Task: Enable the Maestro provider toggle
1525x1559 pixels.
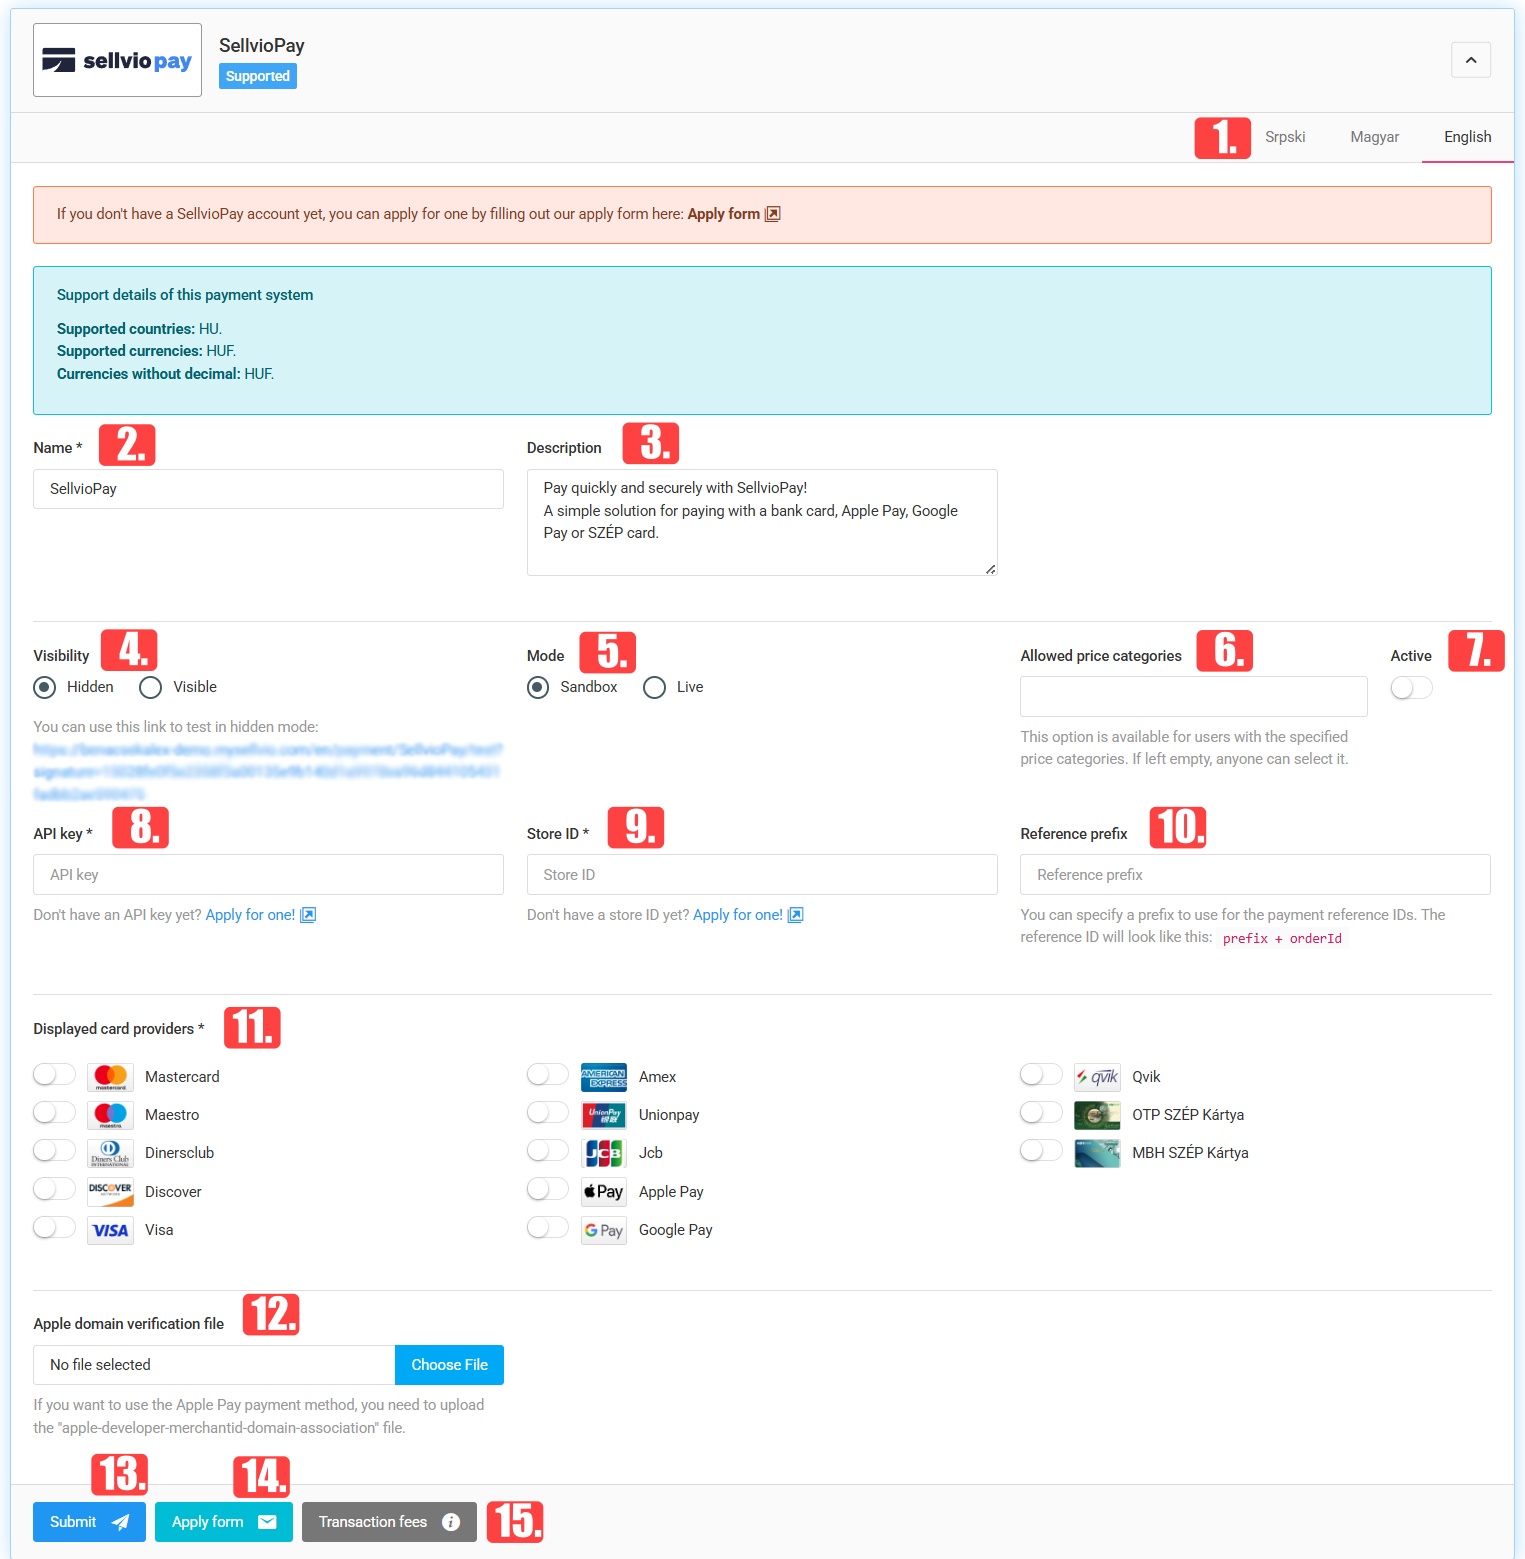Action: (54, 1112)
